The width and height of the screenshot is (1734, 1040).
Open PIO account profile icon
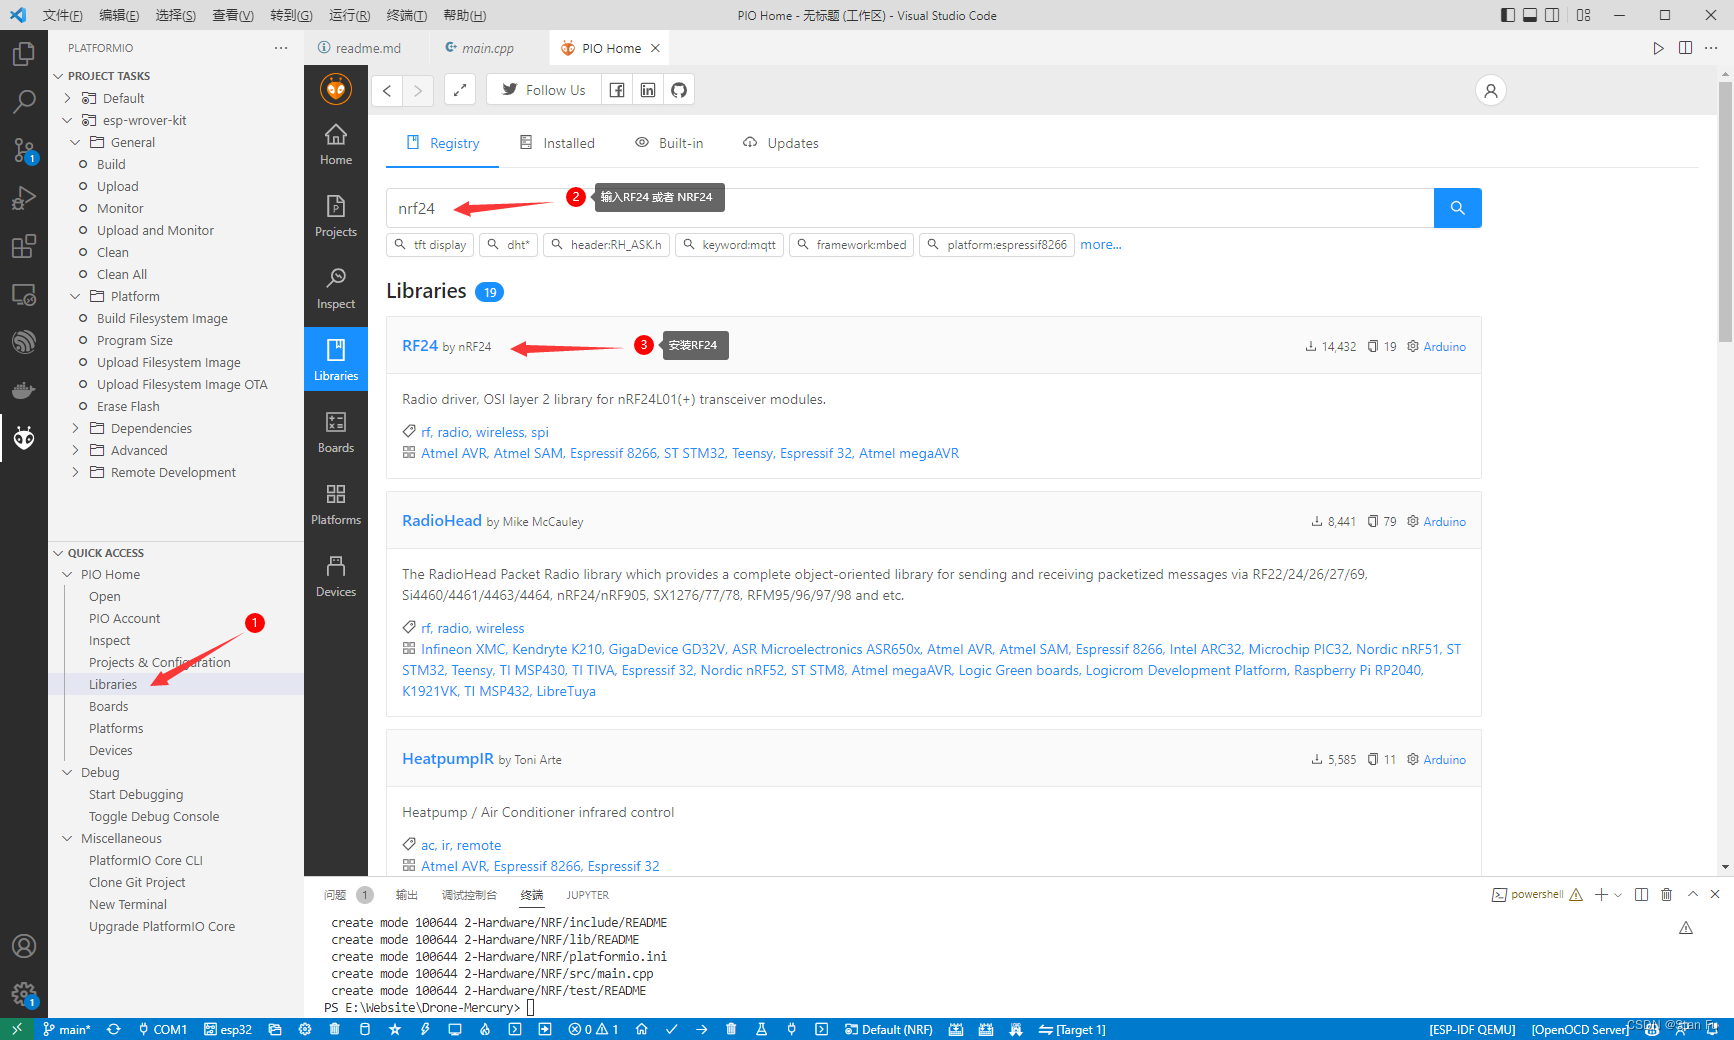(x=1491, y=91)
